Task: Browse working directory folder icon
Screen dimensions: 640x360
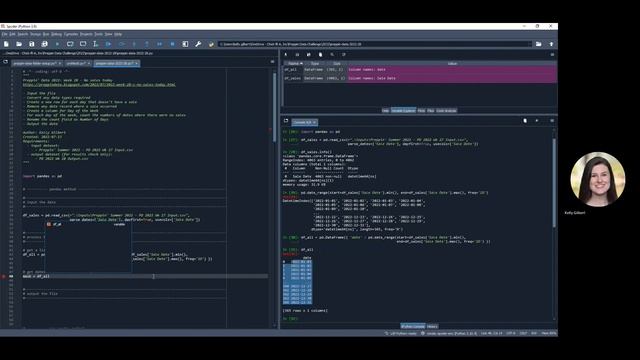Action: tap(538, 44)
